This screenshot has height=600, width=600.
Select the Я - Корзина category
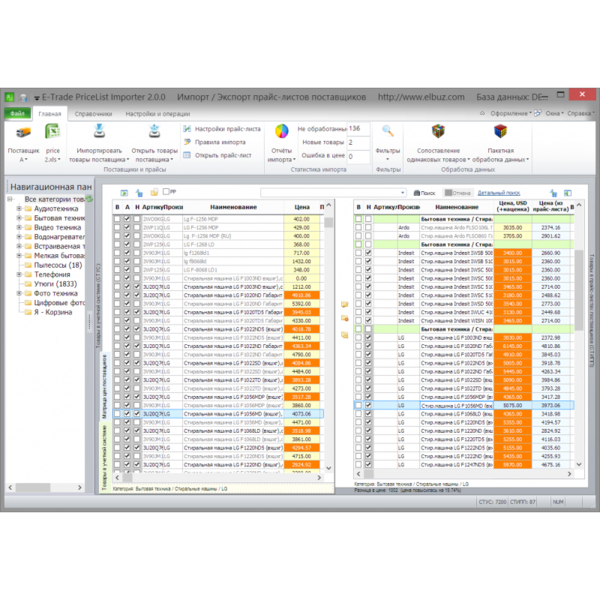(53, 312)
